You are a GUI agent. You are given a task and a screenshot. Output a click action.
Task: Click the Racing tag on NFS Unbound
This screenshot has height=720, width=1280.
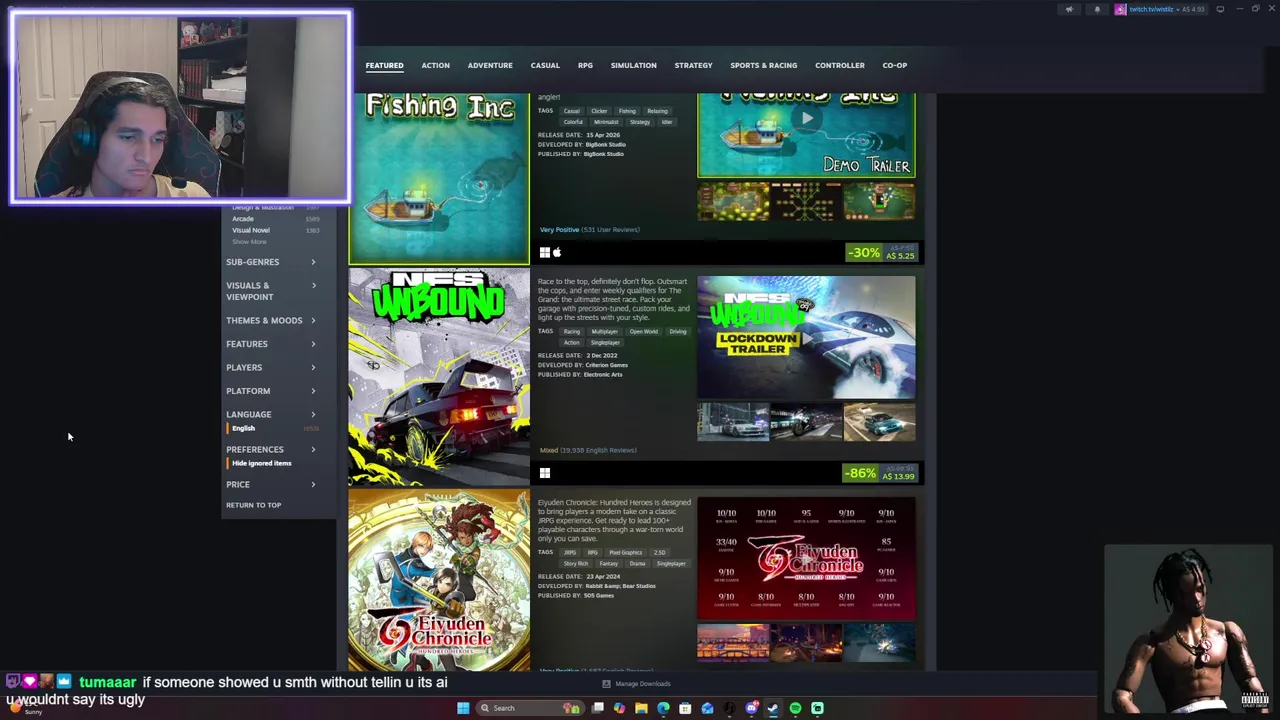[x=572, y=332]
